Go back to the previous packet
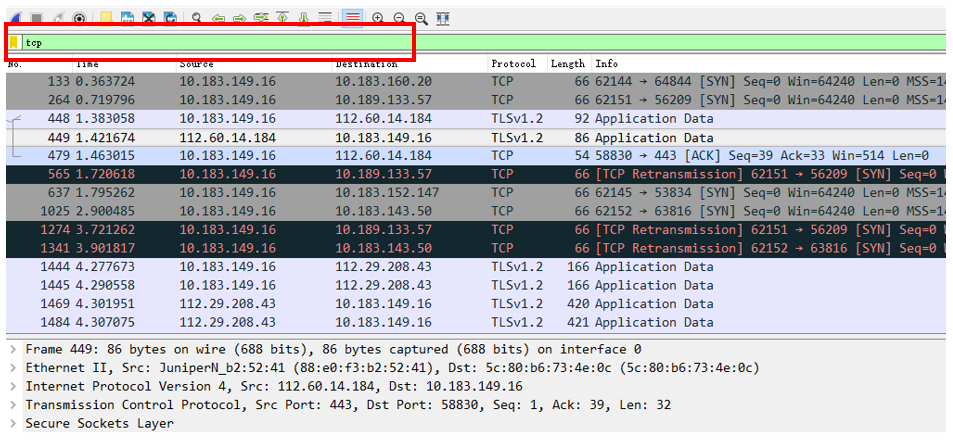 click(x=218, y=17)
